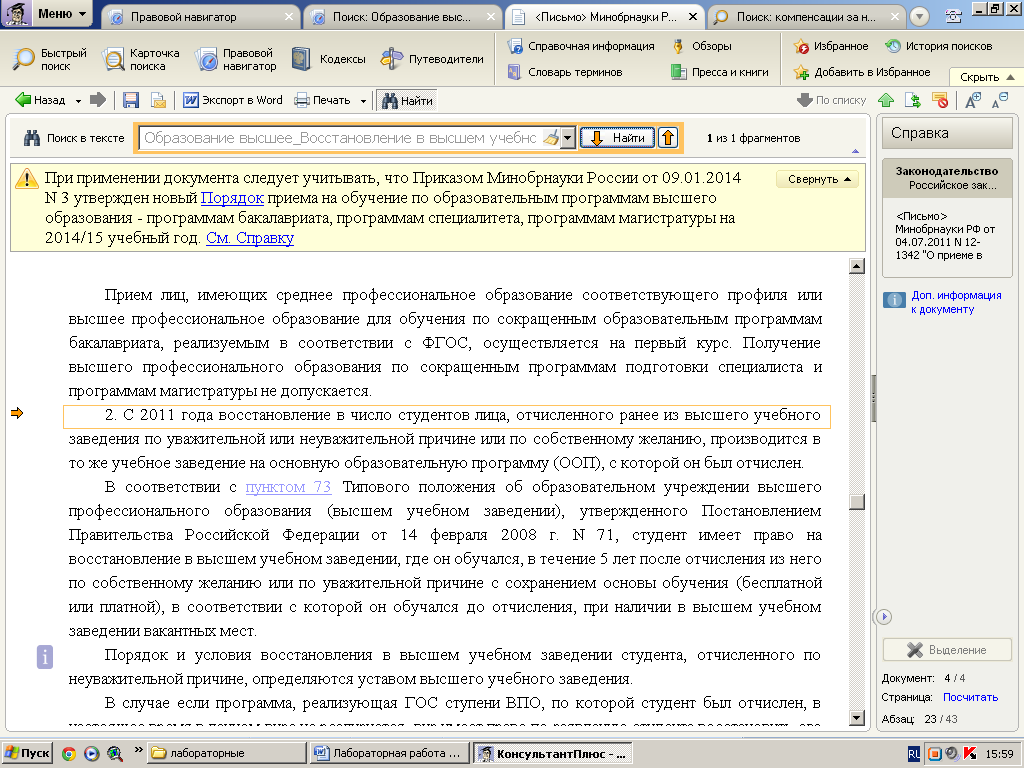Open Правовой навигатор from toolbar
Image resolution: width=1024 pixels, height=768 pixels.
tap(236, 59)
